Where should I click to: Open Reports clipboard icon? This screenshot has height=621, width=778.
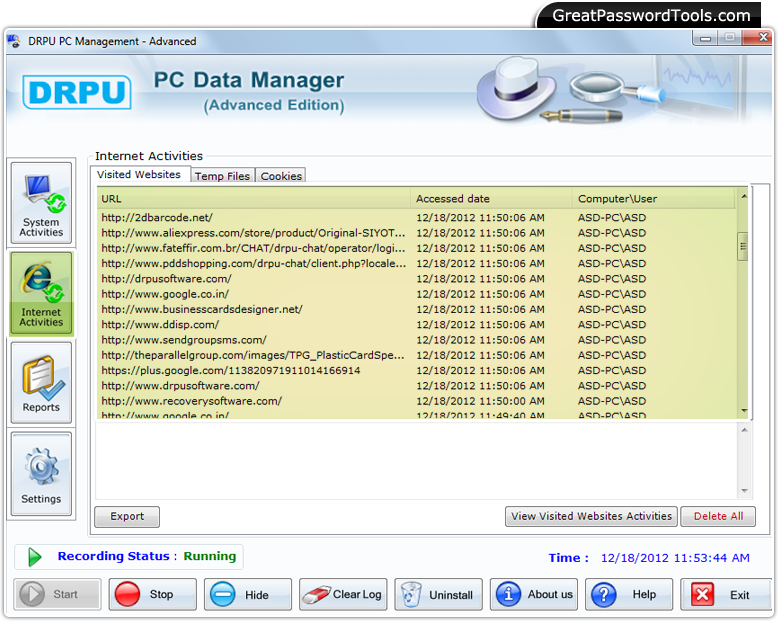click(x=41, y=382)
